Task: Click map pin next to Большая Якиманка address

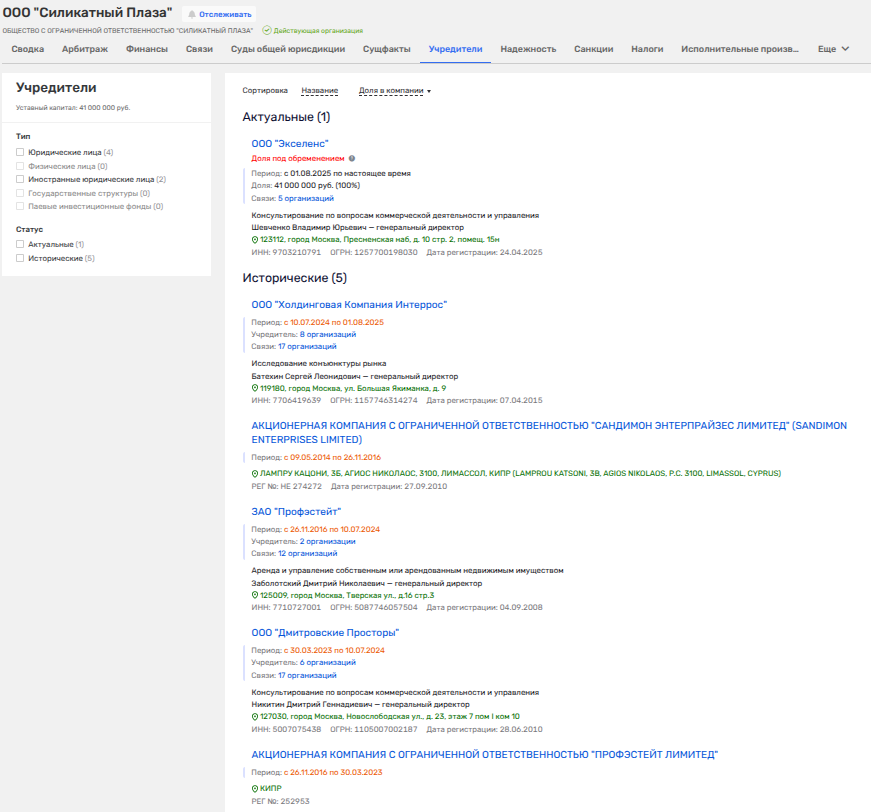Action: pos(255,388)
